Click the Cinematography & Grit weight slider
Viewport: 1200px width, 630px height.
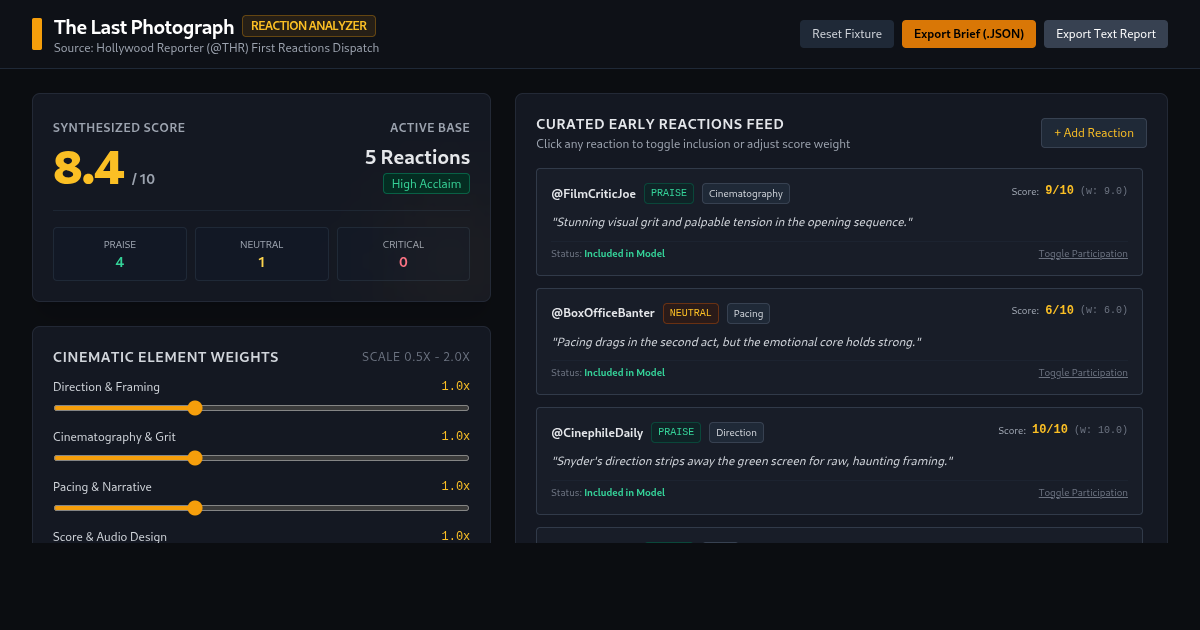[x=261, y=458]
